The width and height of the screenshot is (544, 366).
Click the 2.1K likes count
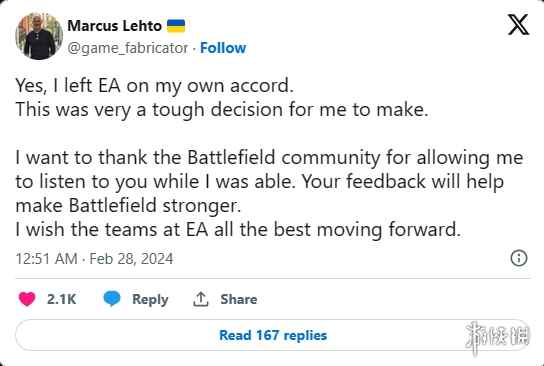[x=61, y=299]
